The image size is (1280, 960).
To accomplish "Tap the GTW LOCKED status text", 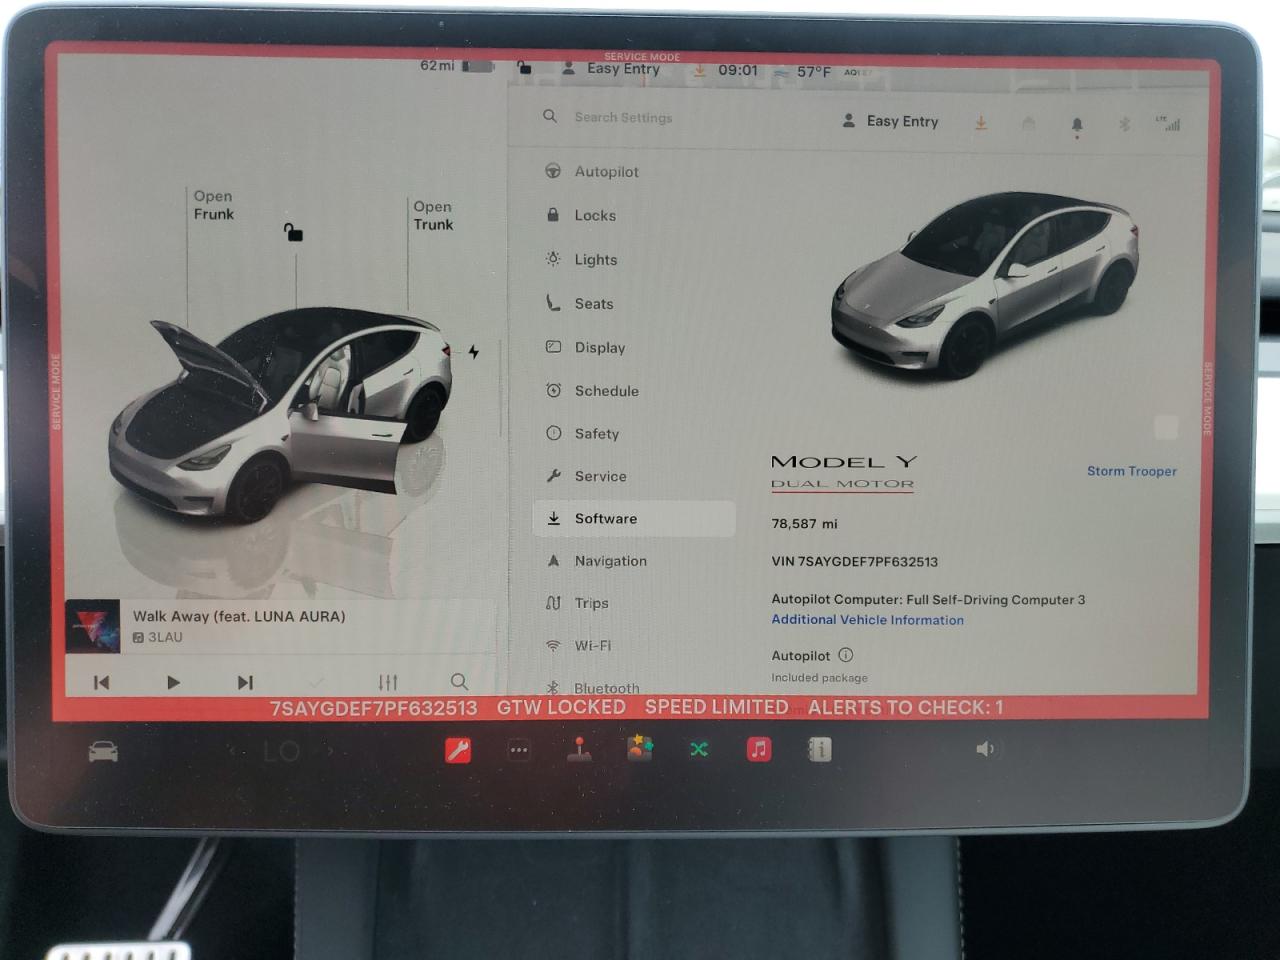I will [x=561, y=707].
